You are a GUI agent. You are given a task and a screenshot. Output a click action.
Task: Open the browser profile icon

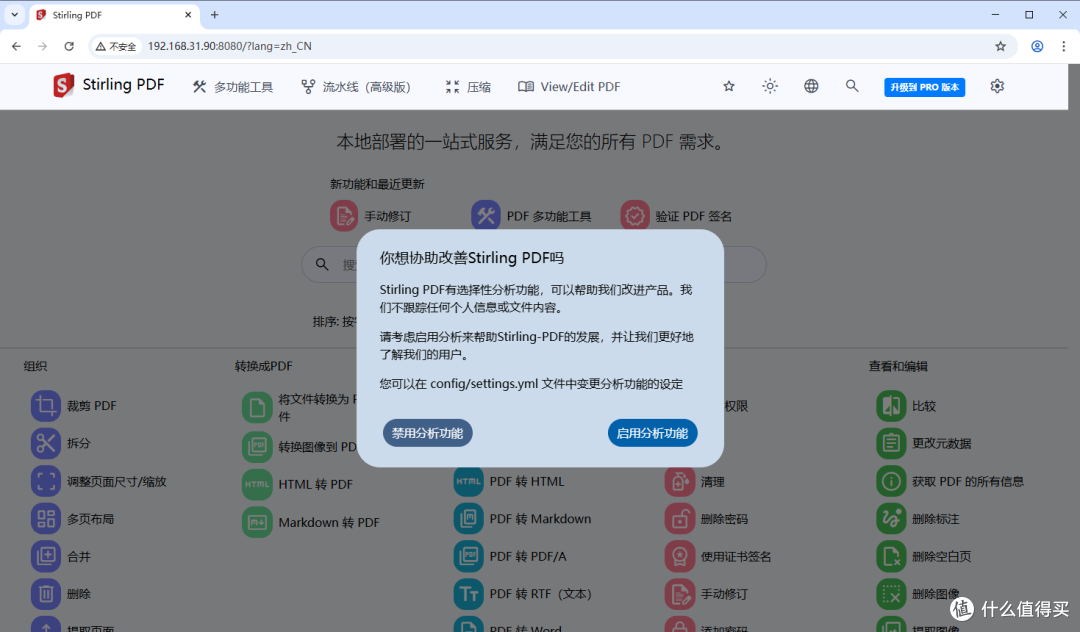coord(1037,46)
